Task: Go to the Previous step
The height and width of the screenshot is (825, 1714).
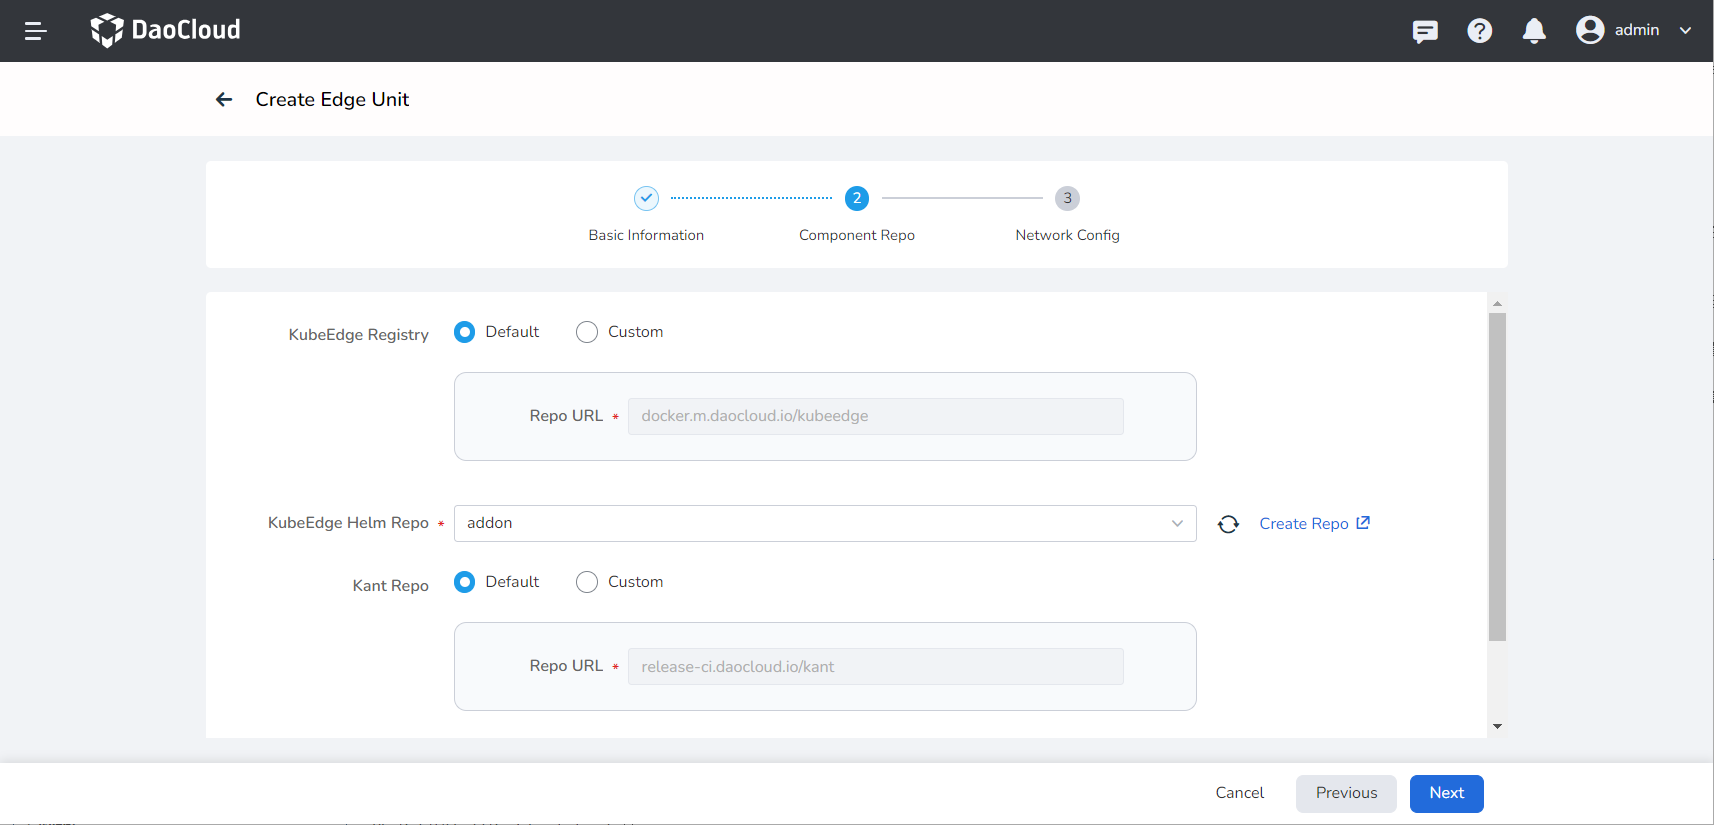Action: (x=1346, y=794)
